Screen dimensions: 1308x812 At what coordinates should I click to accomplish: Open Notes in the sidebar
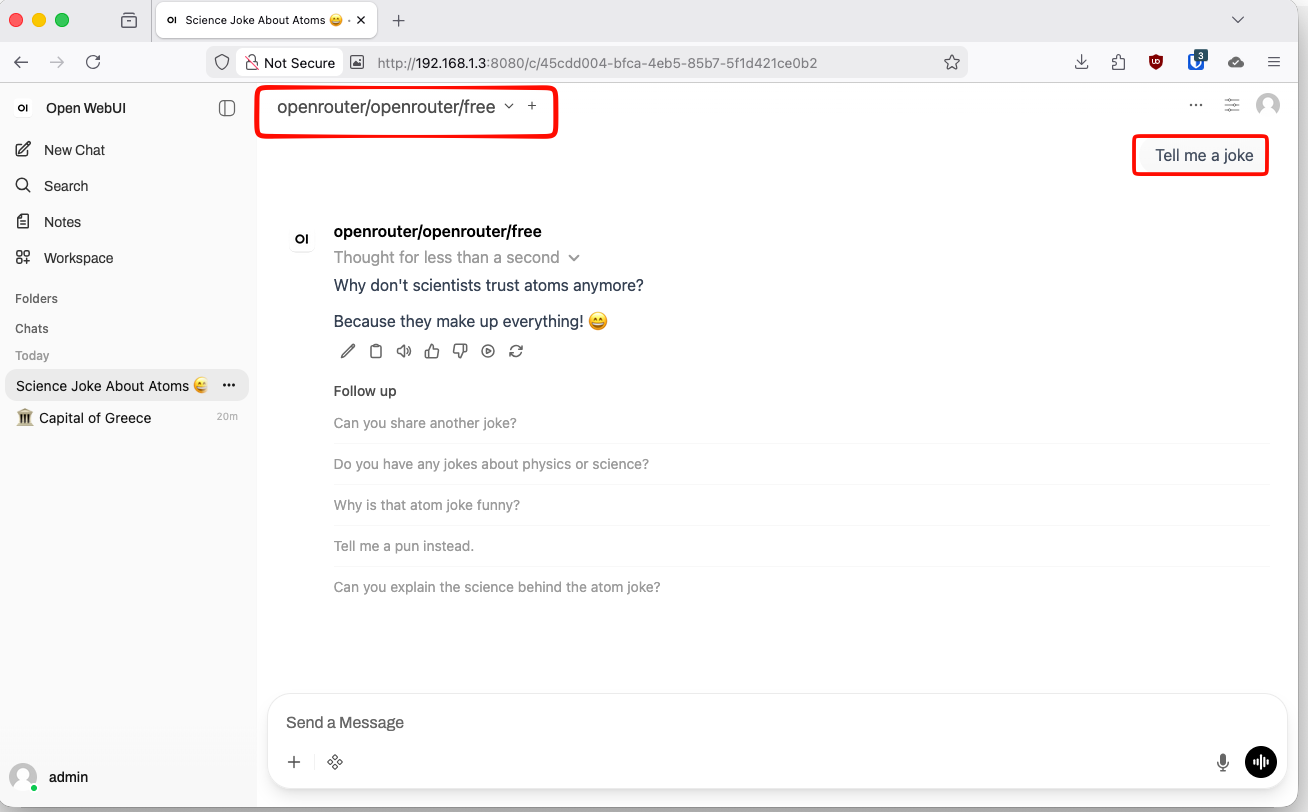(x=126, y=222)
